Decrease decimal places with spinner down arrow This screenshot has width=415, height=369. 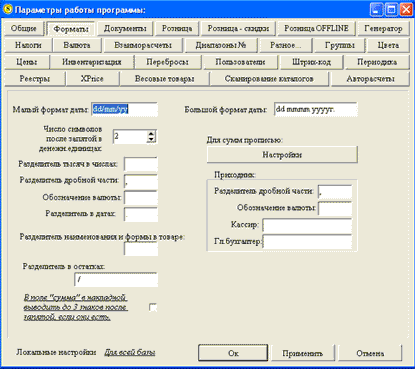151,140
